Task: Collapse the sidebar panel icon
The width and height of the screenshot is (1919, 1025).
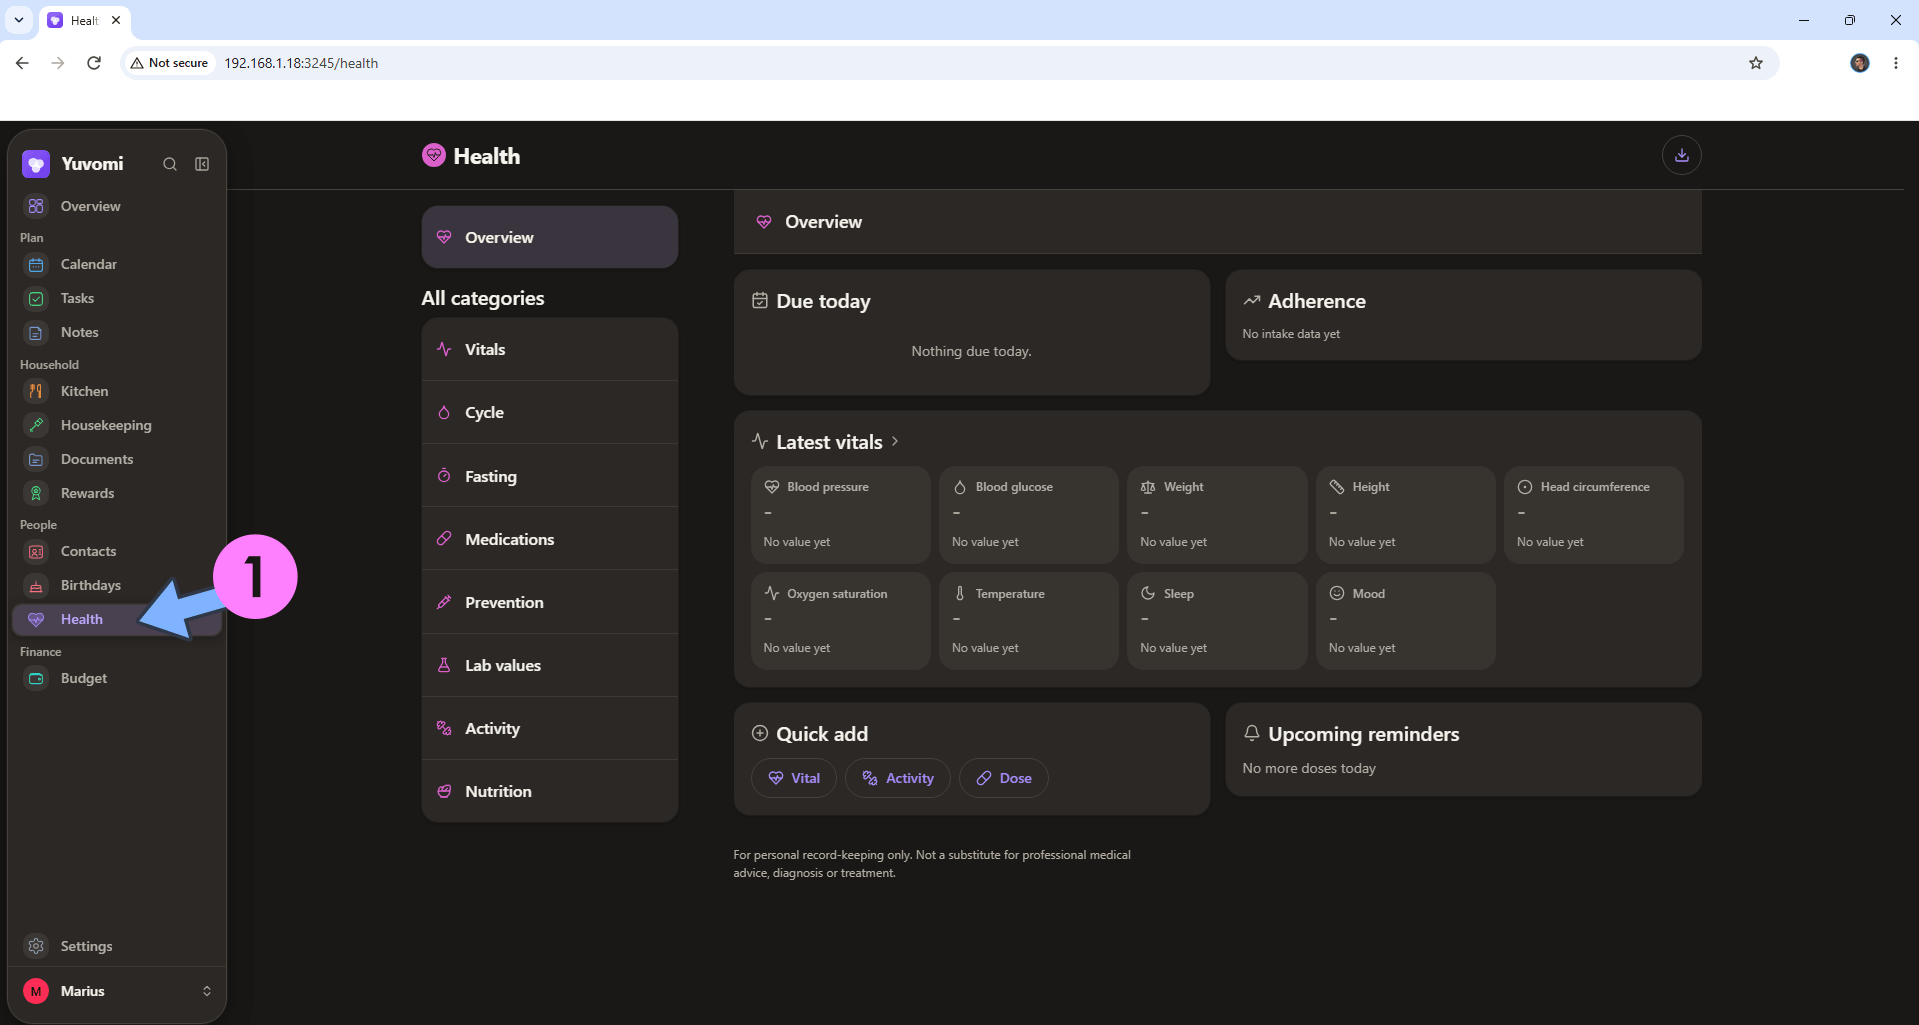Action: (202, 164)
